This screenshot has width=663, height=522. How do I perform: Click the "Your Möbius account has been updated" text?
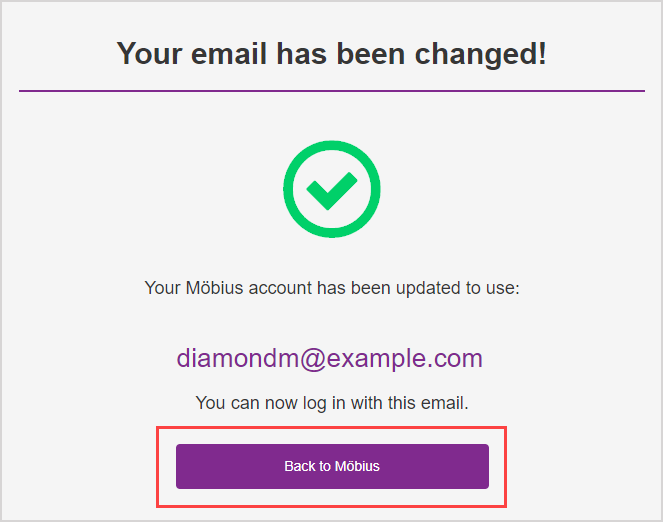coord(332,288)
